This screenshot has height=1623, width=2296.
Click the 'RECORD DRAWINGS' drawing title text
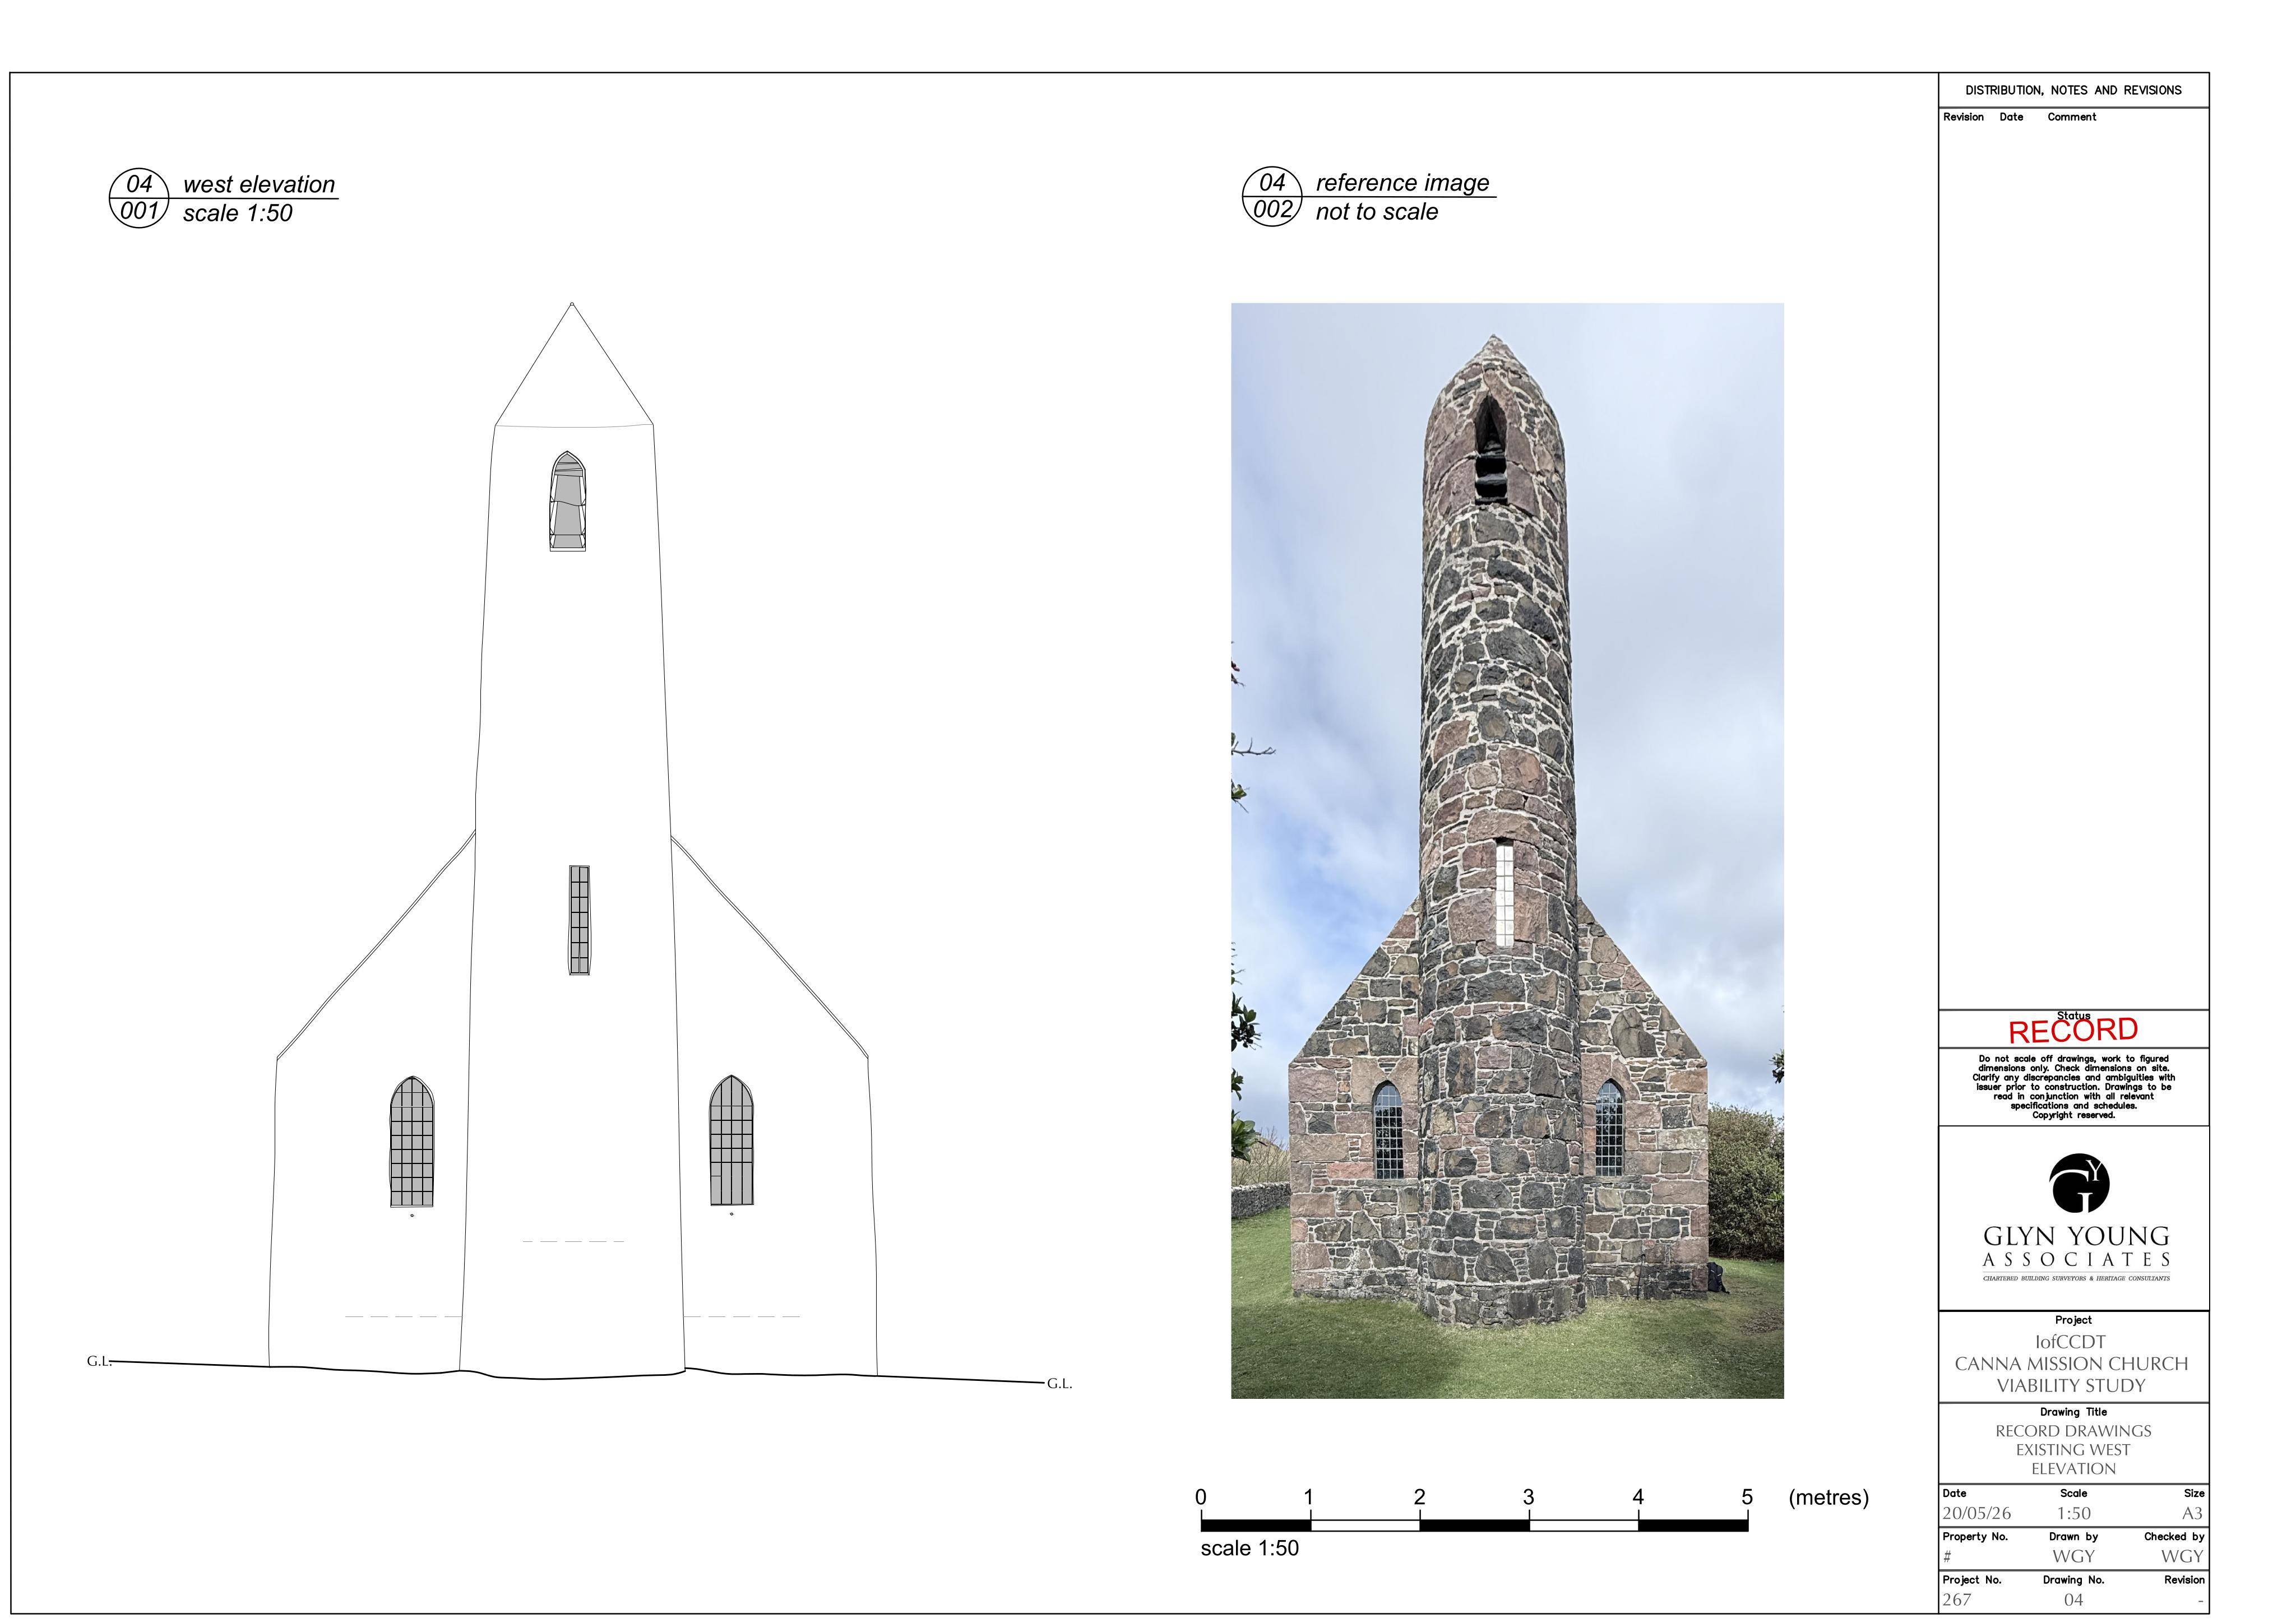pos(2073,1431)
